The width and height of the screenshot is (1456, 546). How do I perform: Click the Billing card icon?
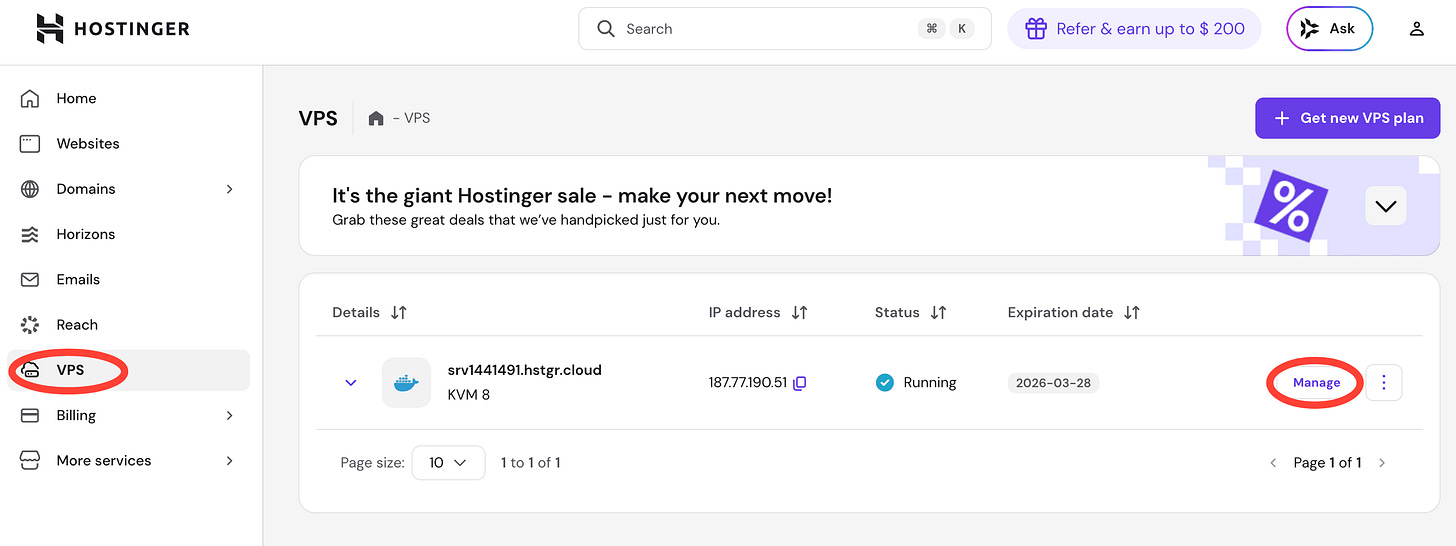[30, 415]
